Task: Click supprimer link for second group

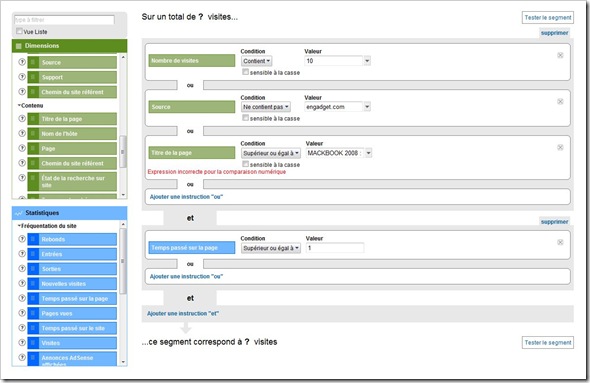Action: coord(554,222)
